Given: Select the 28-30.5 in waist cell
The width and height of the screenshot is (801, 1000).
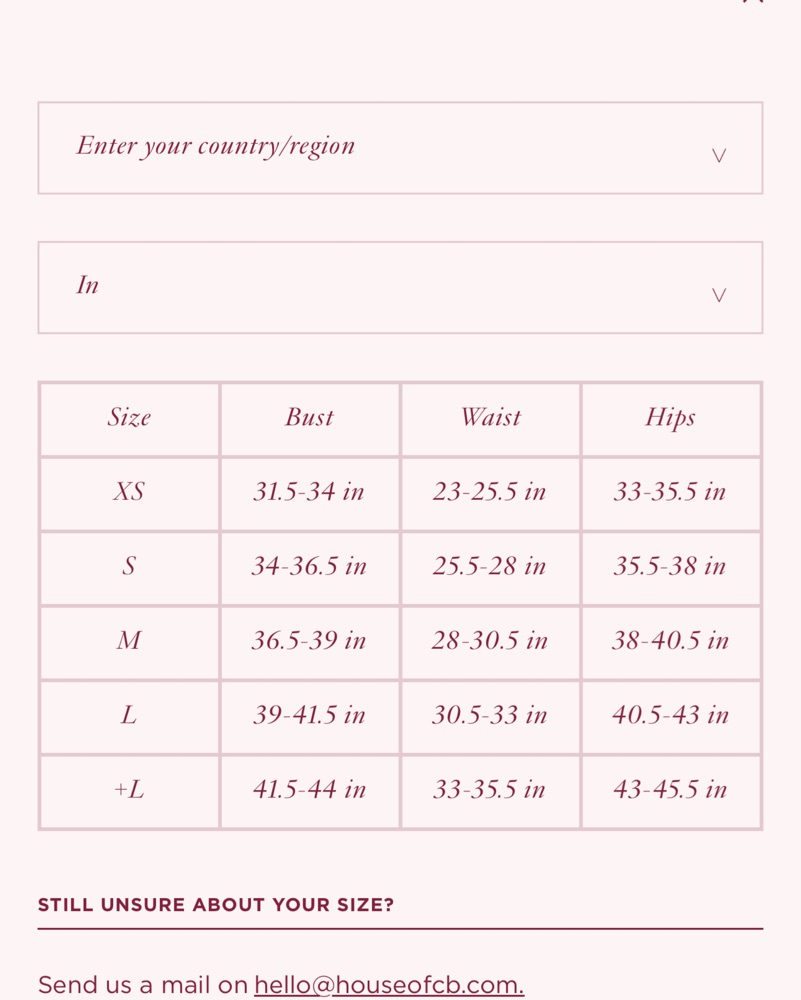Looking at the screenshot, I should click(x=490, y=643).
